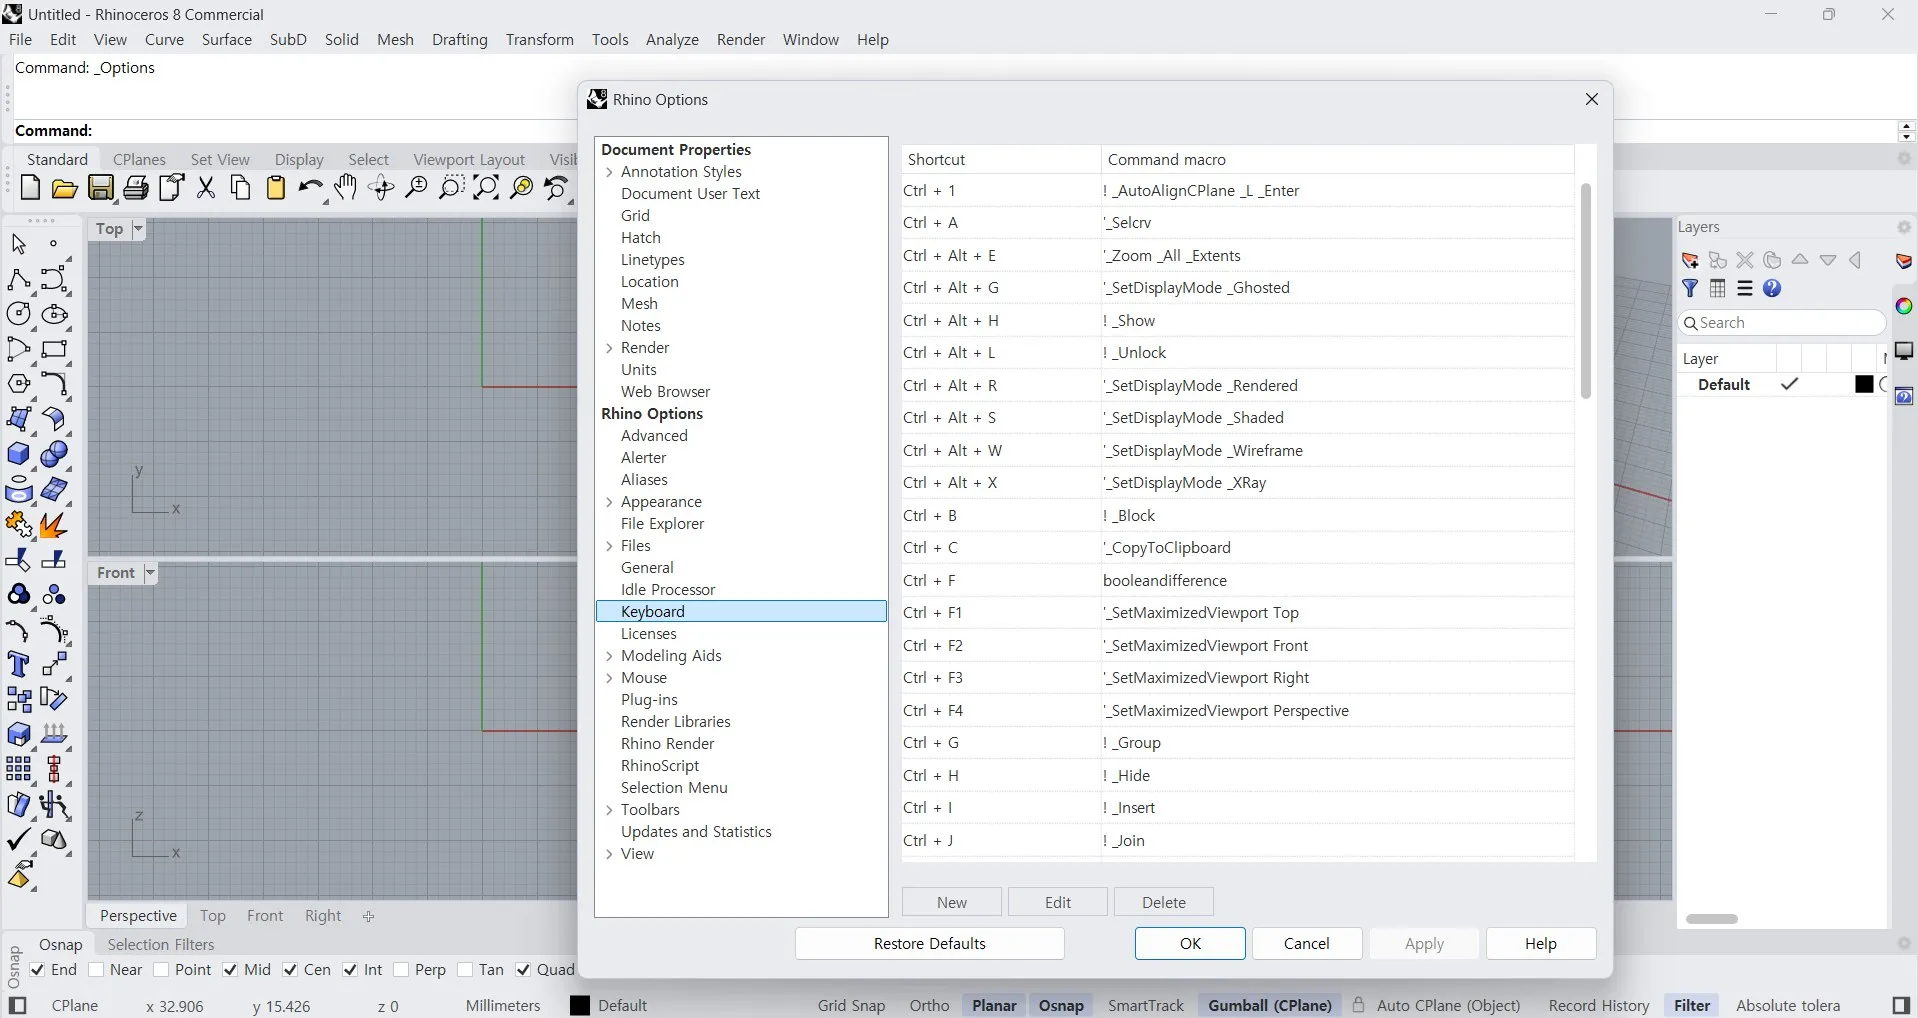Expand the Files tree node
Viewport: 1918px width, 1018px height.
[x=609, y=546]
